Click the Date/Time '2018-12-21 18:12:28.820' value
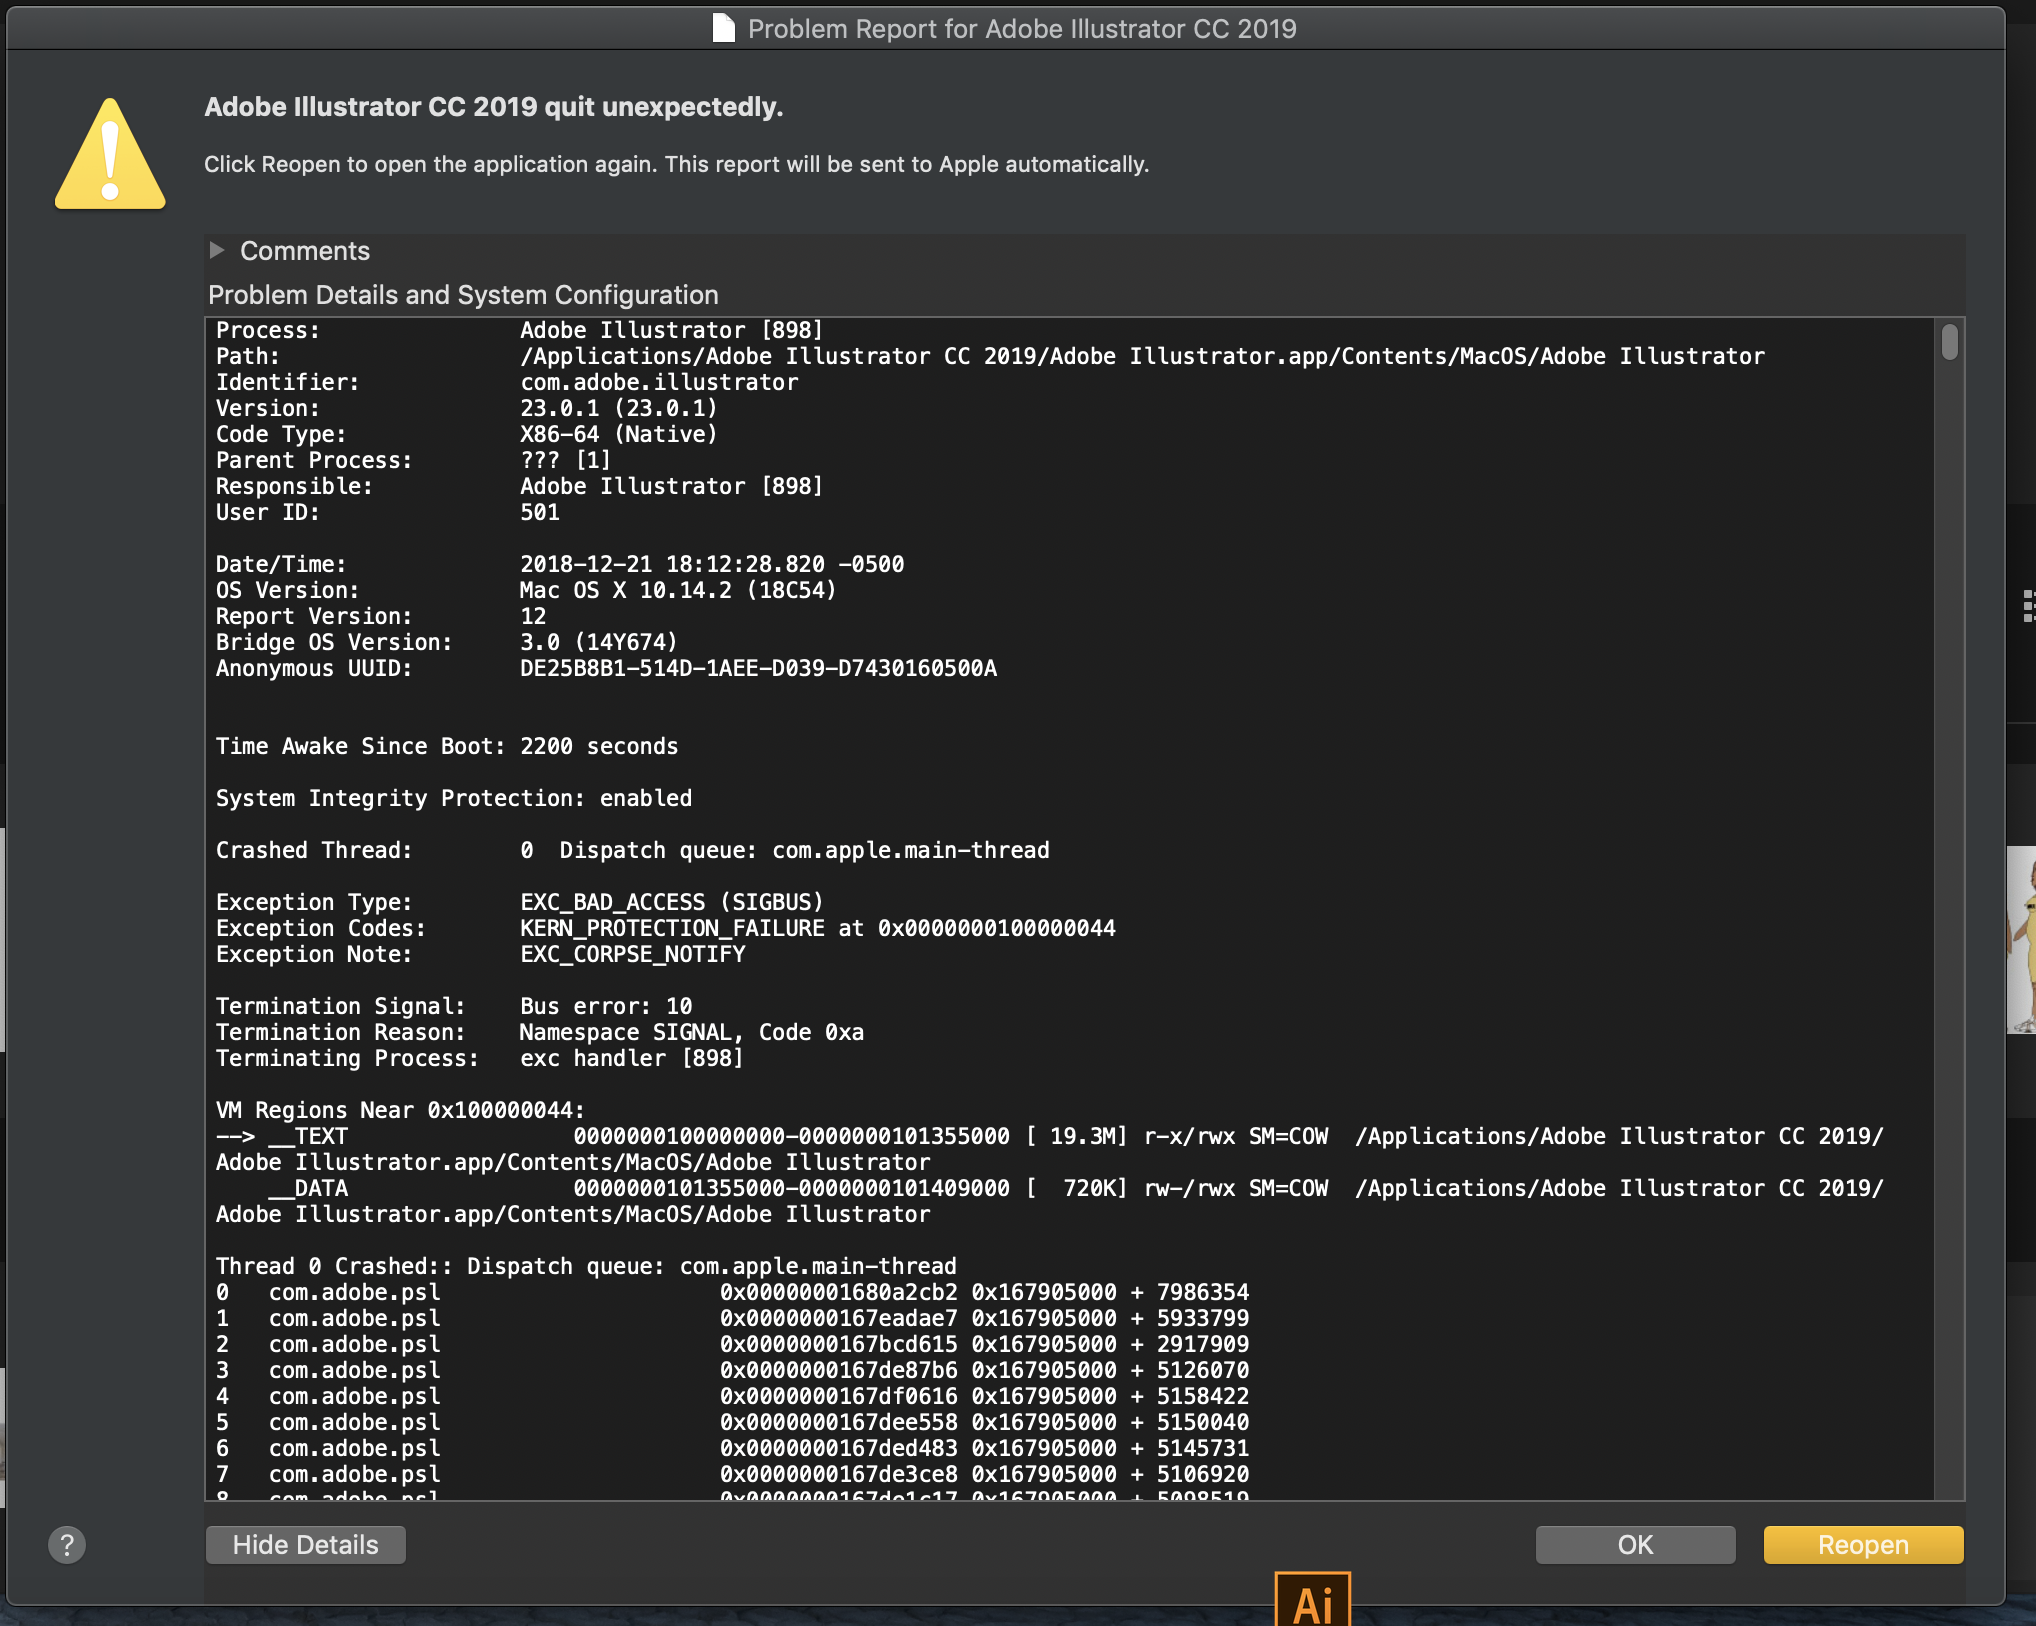This screenshot has height=1626, width=2036. tap(672, 564)
